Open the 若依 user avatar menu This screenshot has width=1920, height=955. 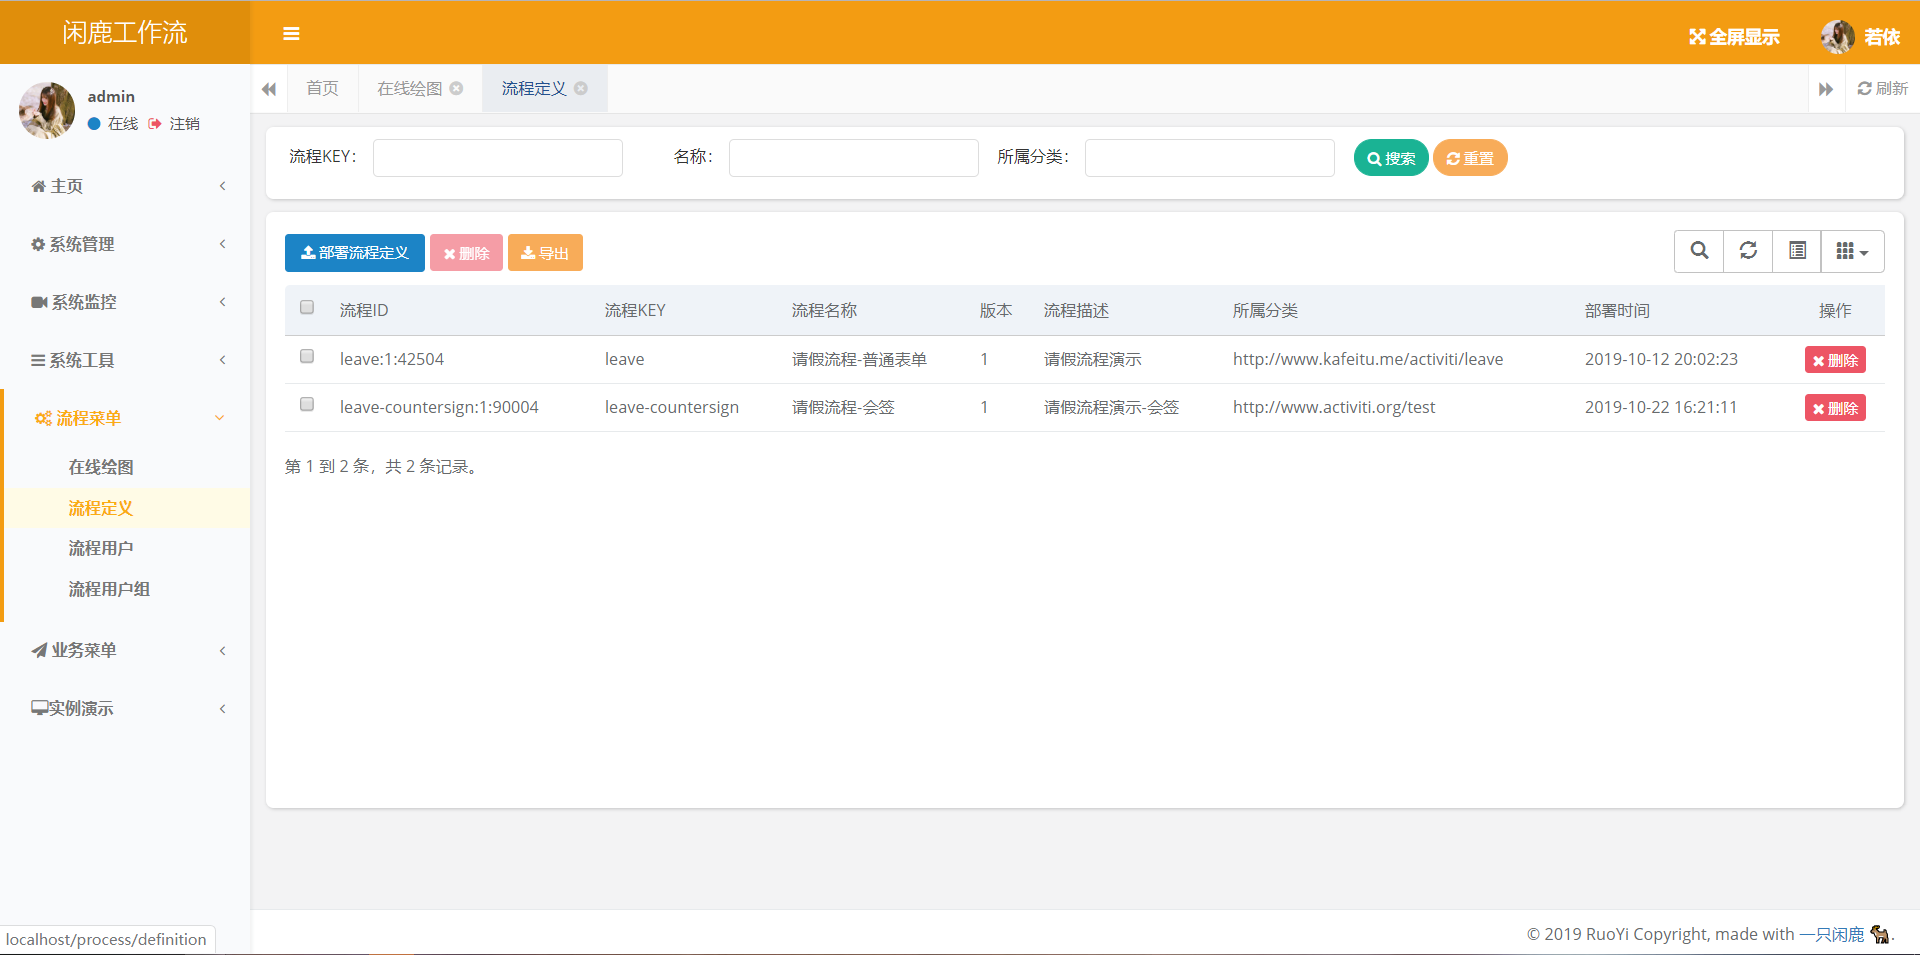click(1837, 37)
